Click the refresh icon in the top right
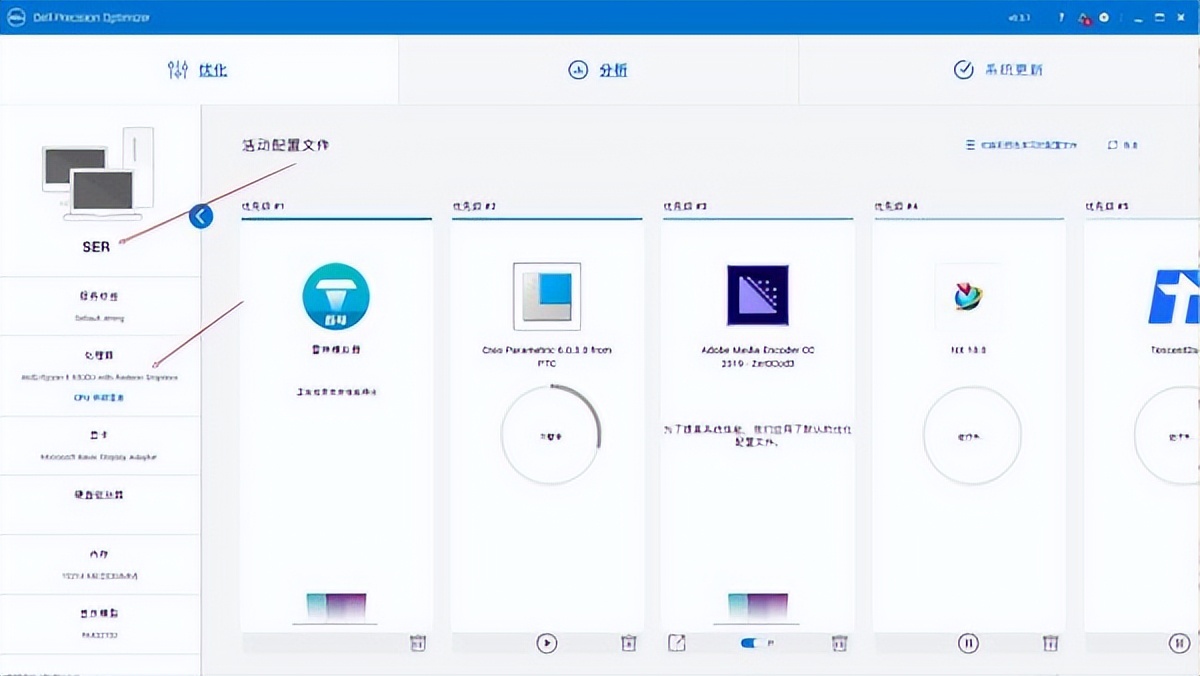Image resolution: width=1200 pixels, height=676 pixels. tap(1113, 145)
